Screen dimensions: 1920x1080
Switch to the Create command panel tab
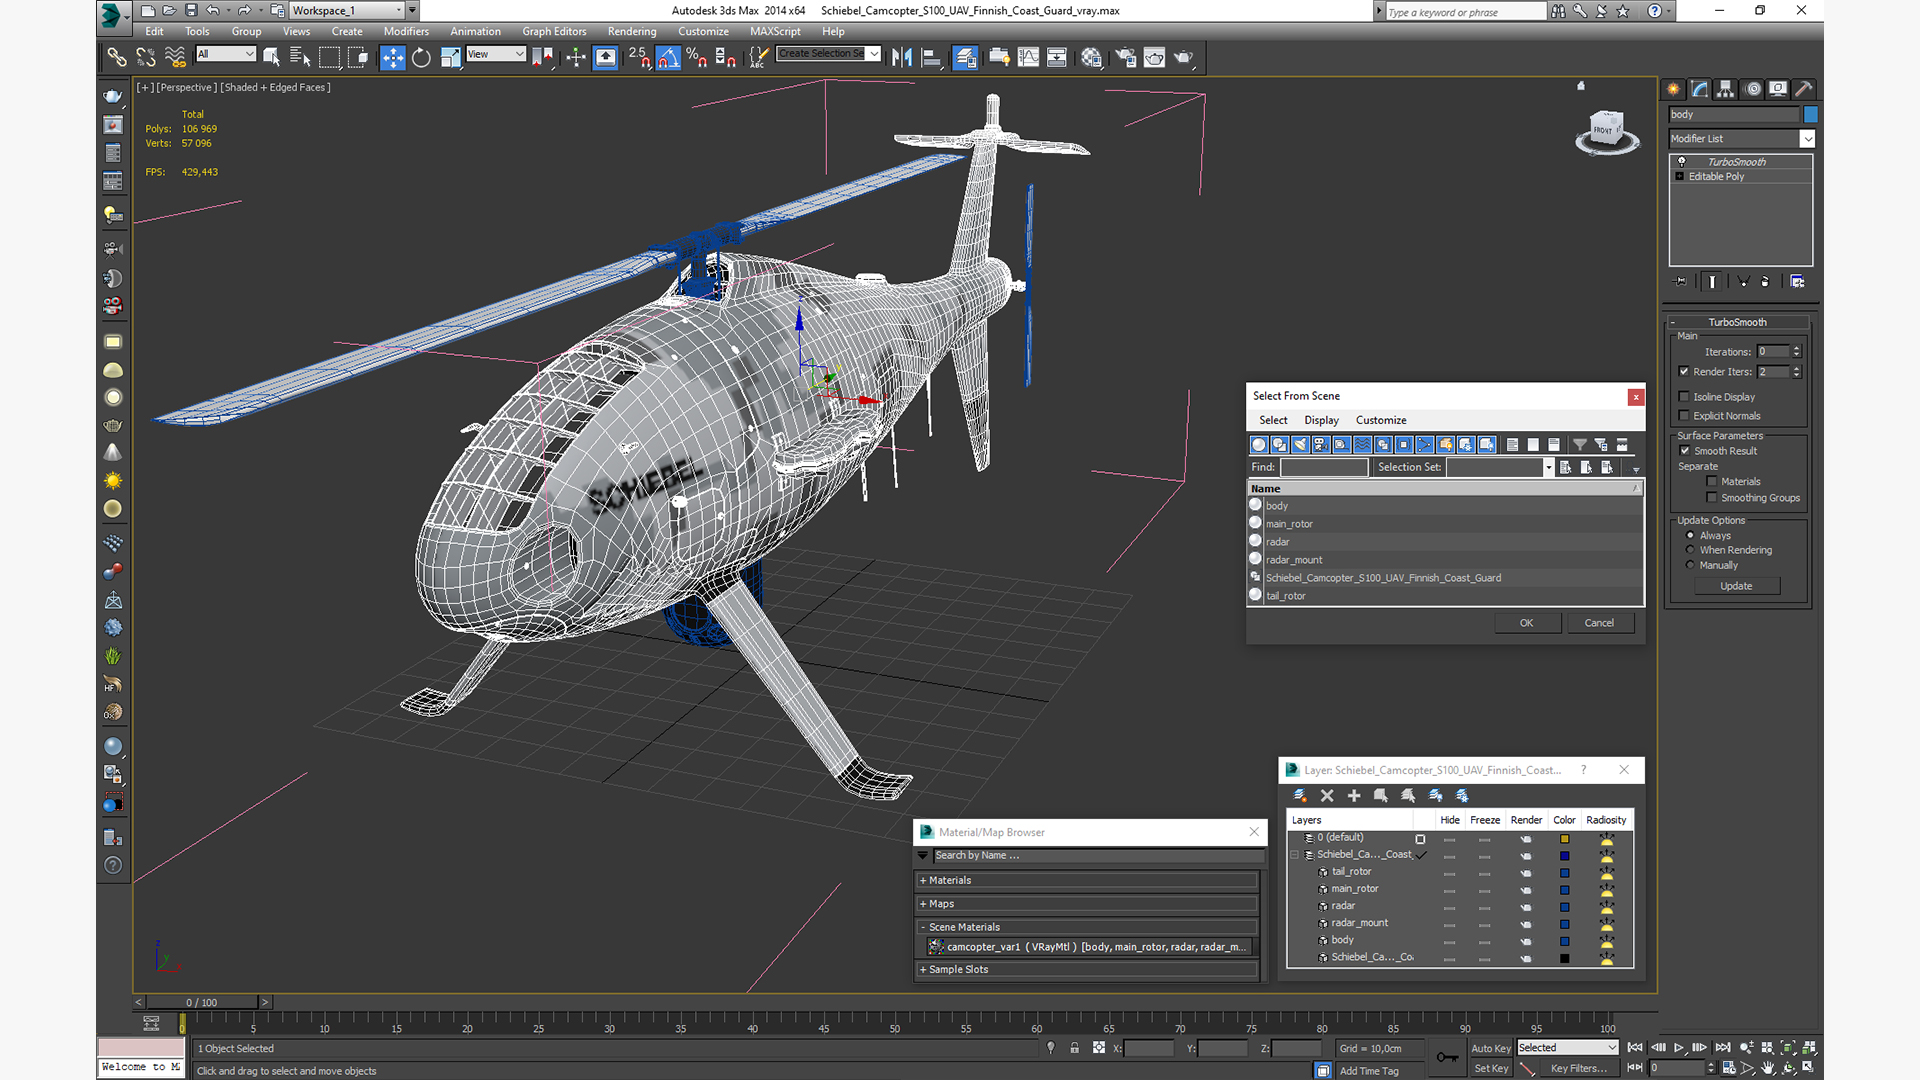pyautogui.click(x=1673, y=89)
